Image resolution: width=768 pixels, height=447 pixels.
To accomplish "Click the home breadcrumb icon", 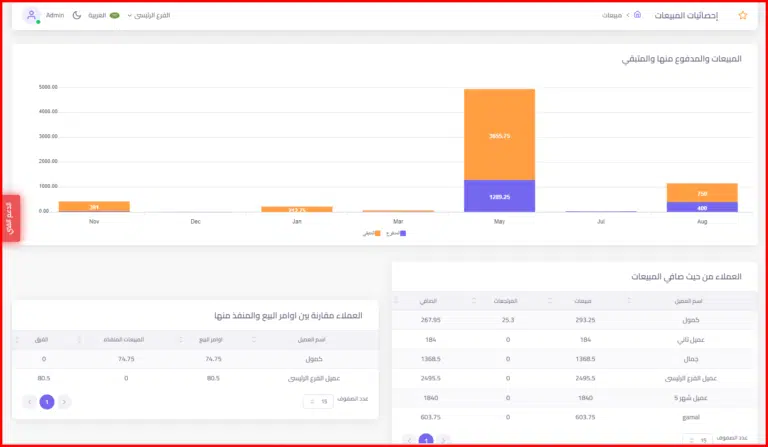I will click(637, 15).
